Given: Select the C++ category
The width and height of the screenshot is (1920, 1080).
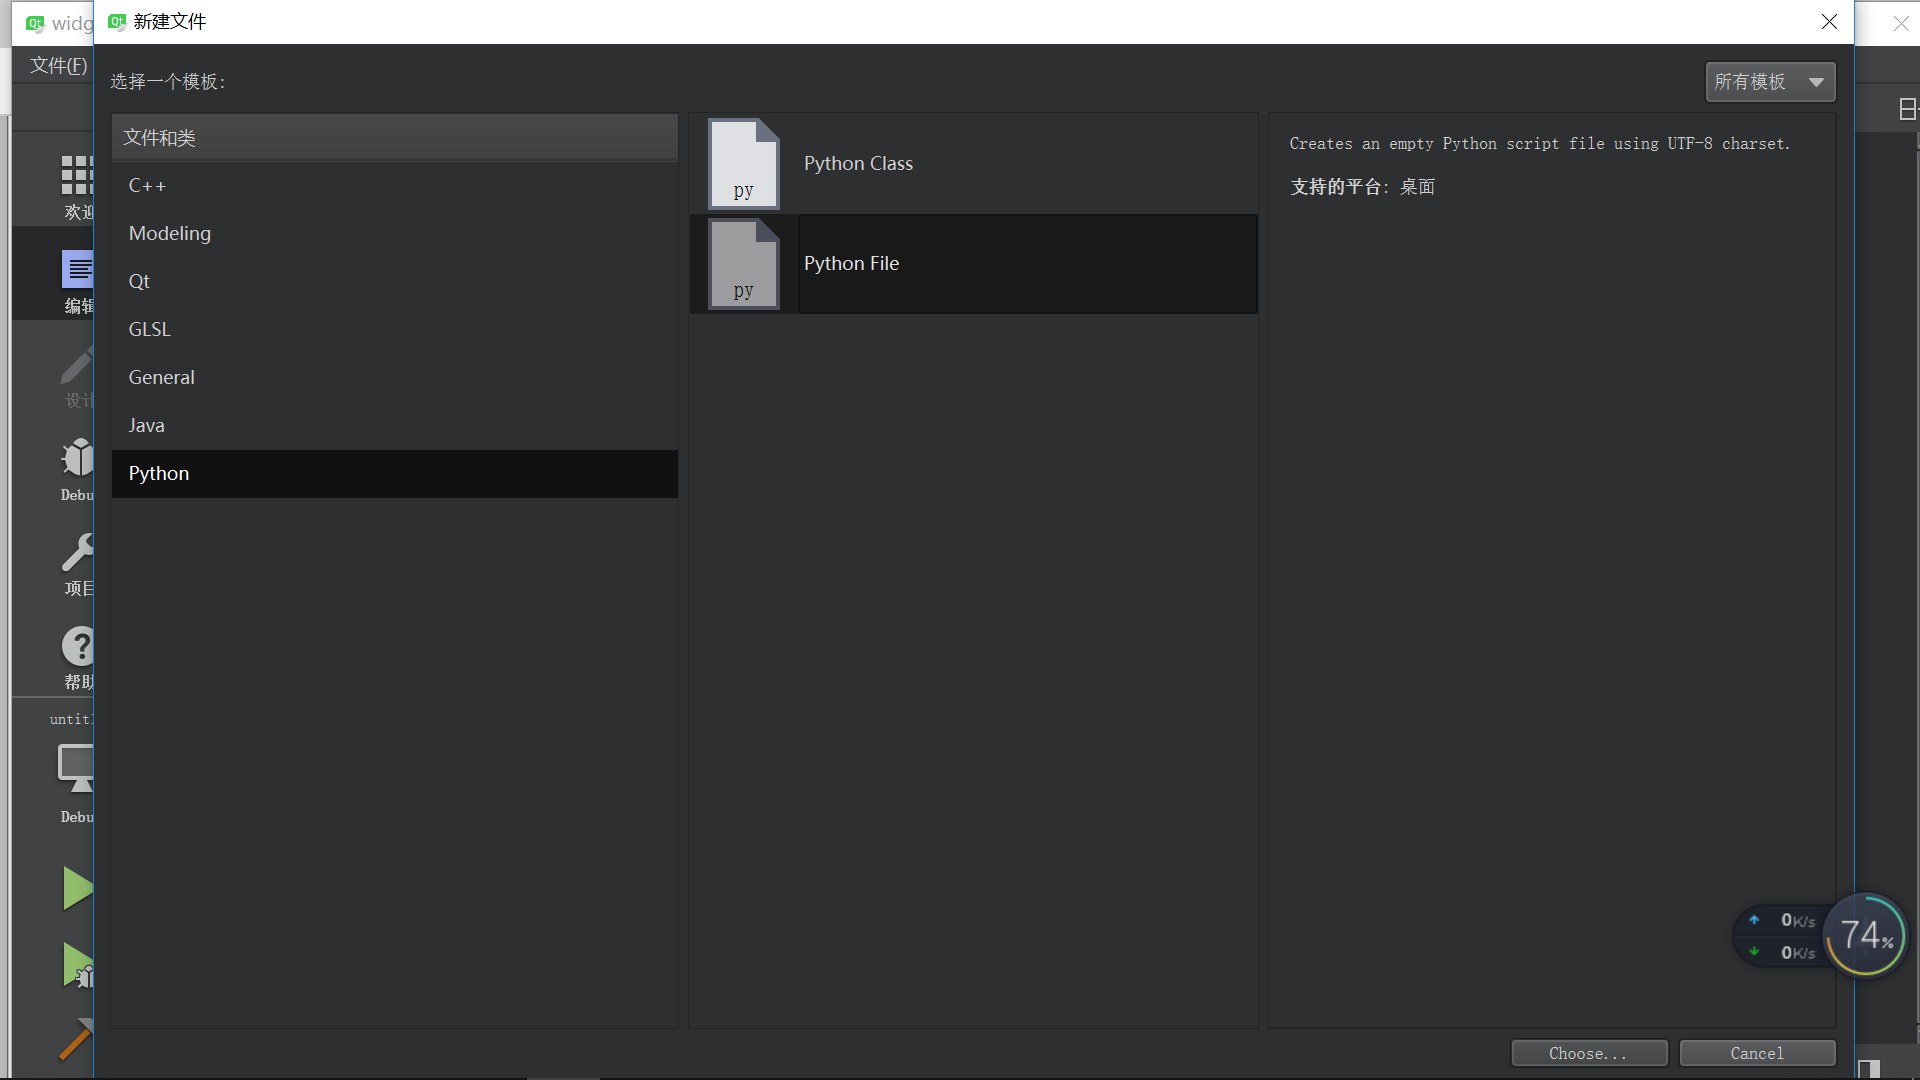Looking at the screenshot, I should (147, 186).
